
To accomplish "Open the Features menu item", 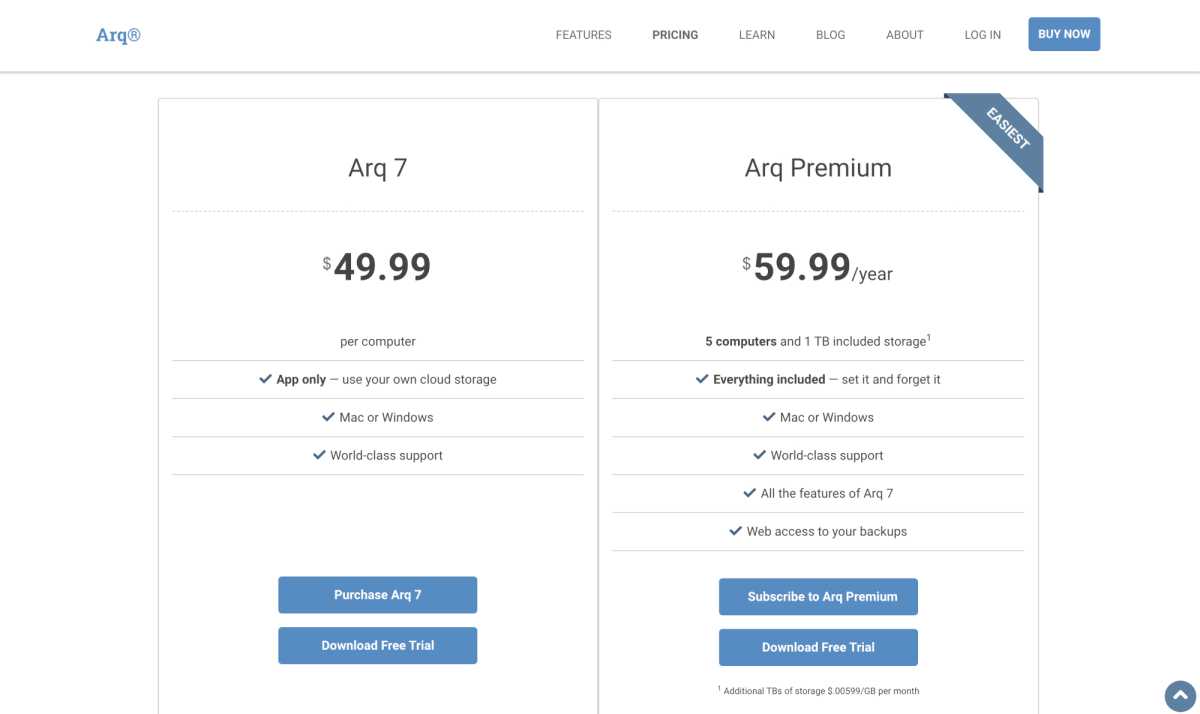I will click(584, 35).
